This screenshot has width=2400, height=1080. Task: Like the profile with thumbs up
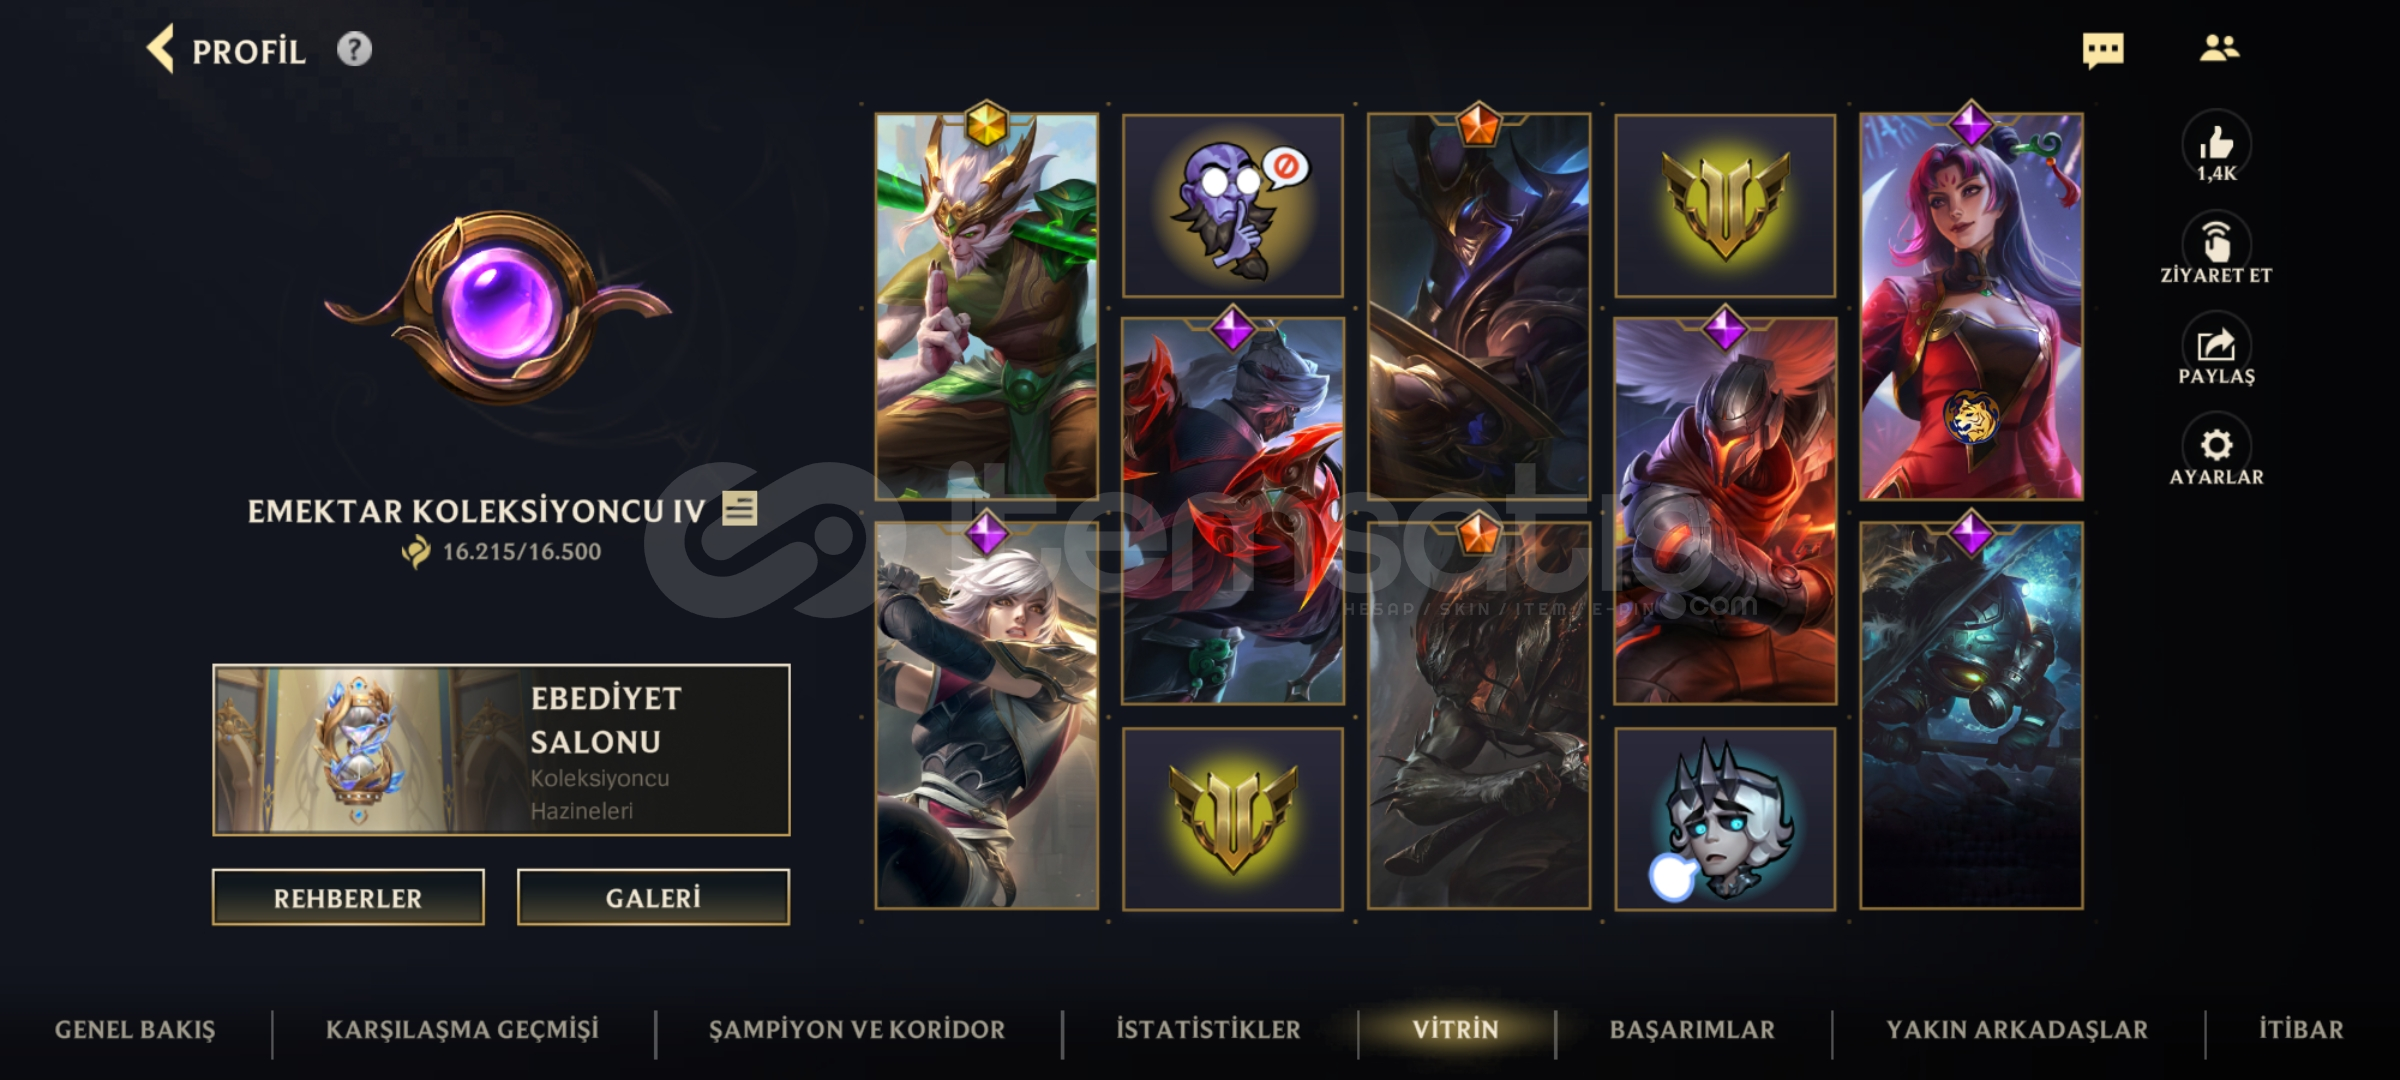click(2216, 146)
